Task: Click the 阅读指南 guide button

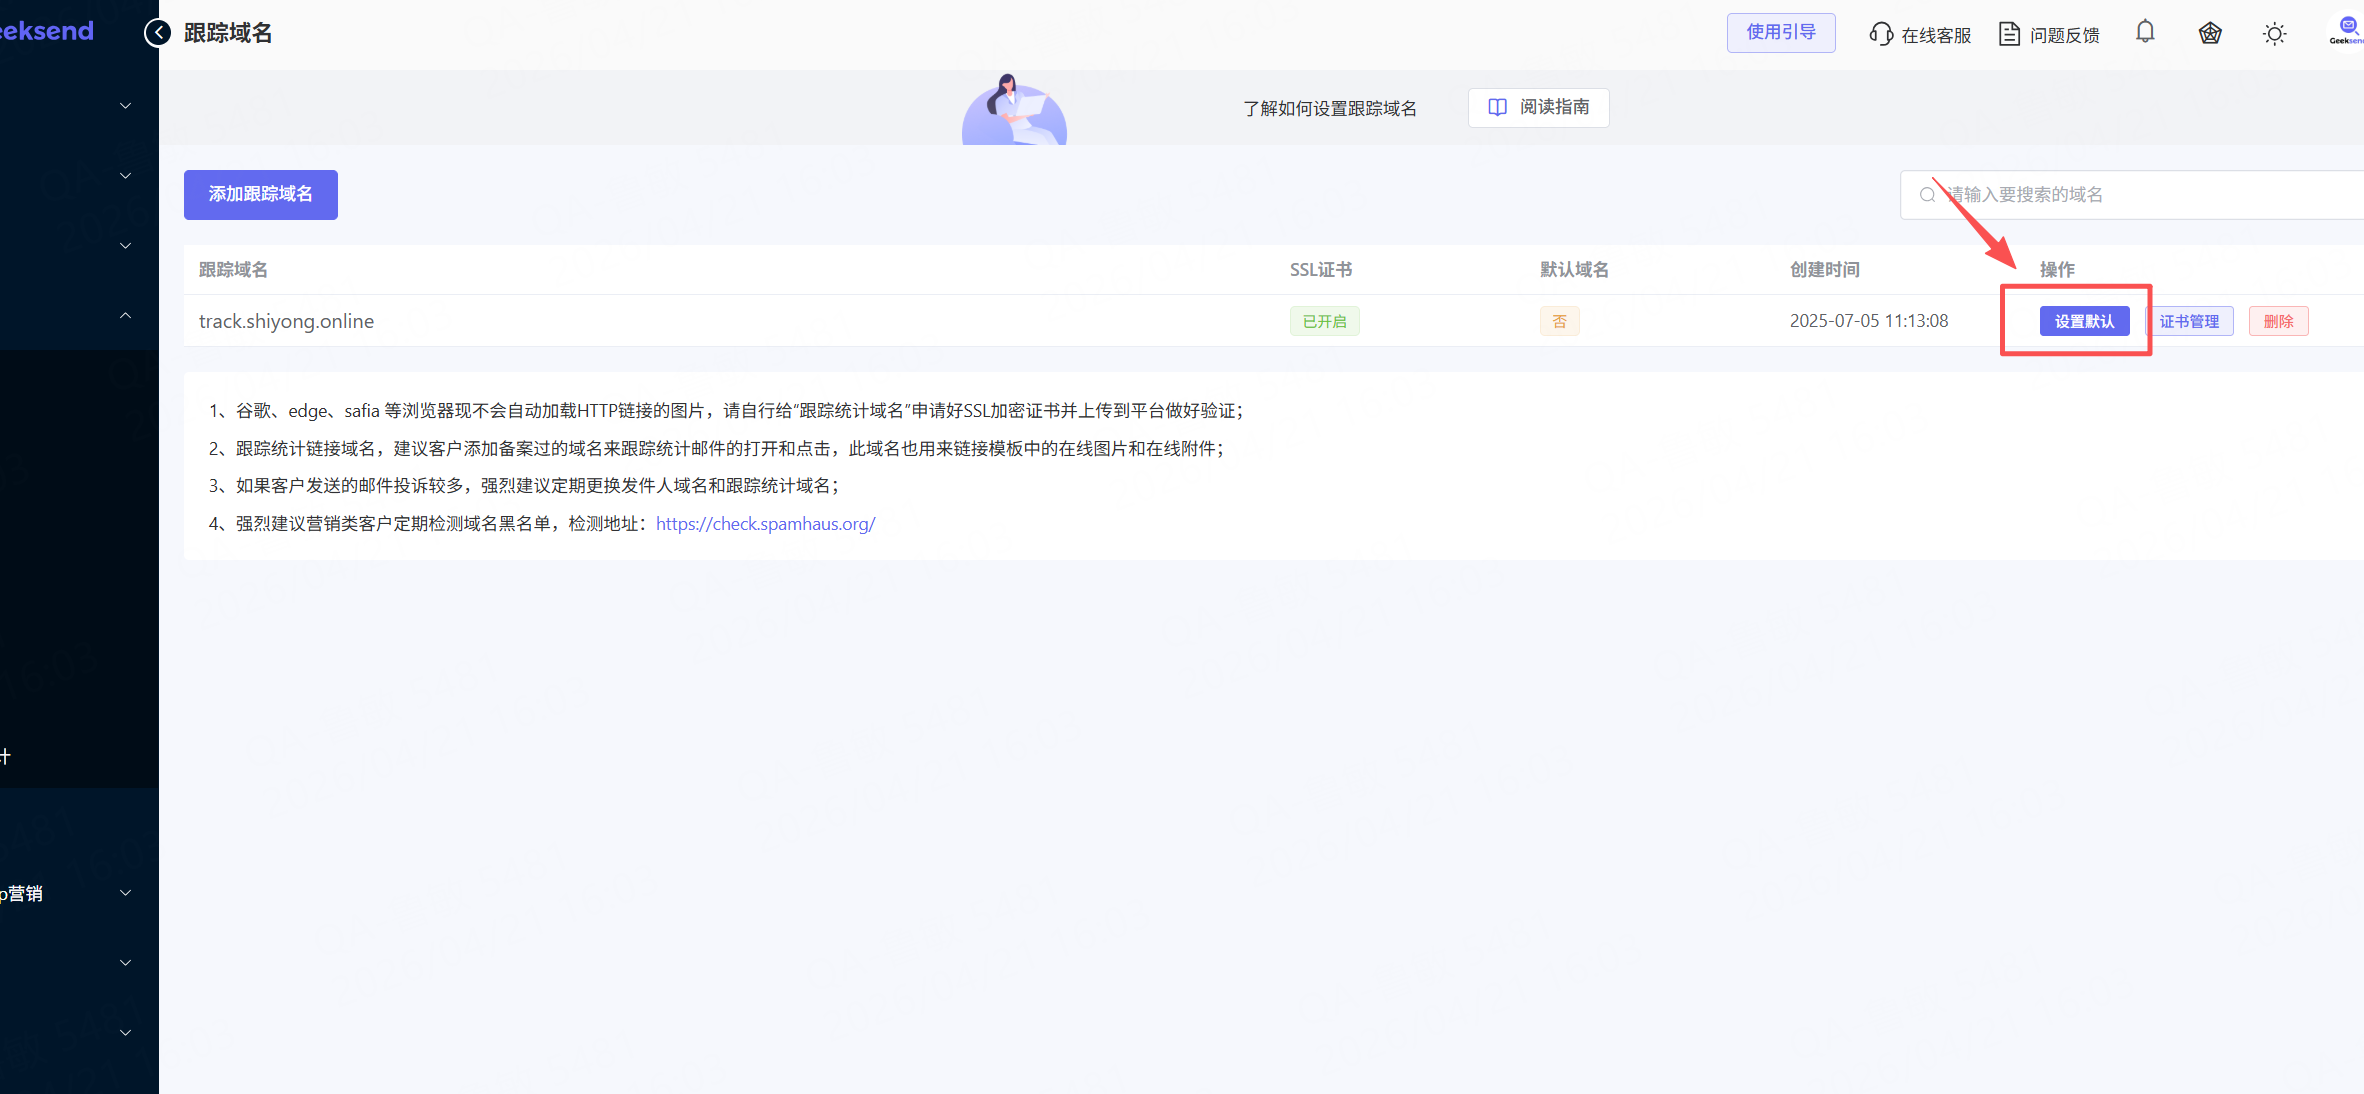Action: click(1538, 107)
